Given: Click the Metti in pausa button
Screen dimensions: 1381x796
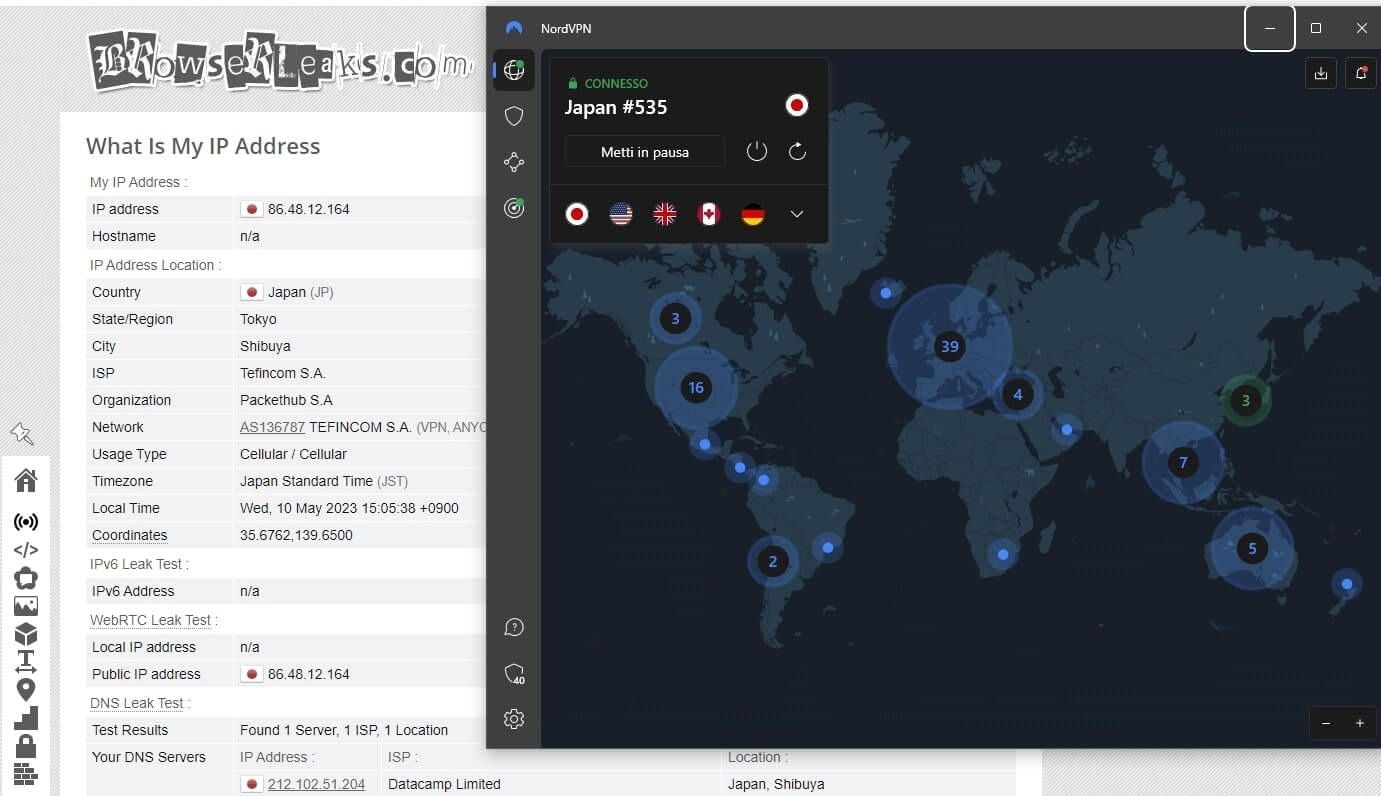Looking at the screenshot, I should coord(645,152).
